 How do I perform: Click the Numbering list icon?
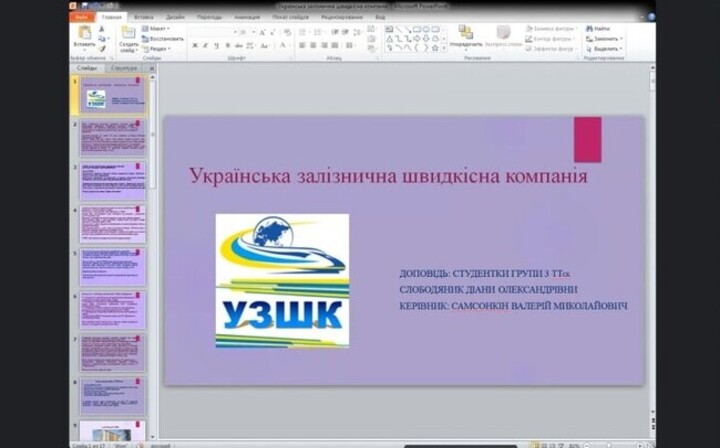click(x=317, y=33)
